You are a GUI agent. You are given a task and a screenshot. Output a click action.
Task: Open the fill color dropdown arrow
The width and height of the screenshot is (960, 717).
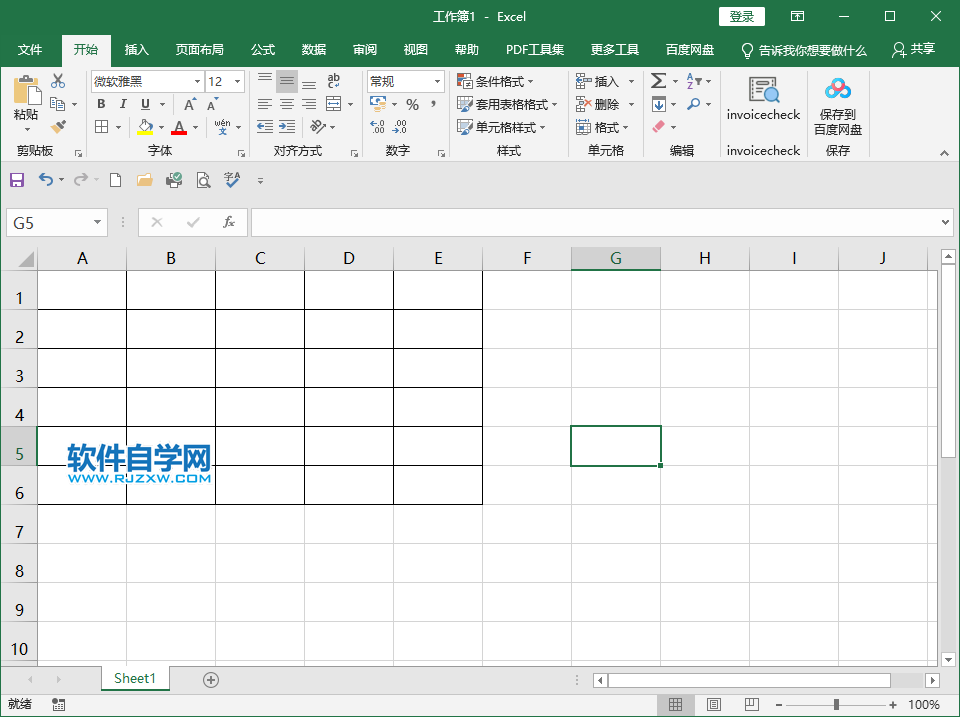(160, 127)
